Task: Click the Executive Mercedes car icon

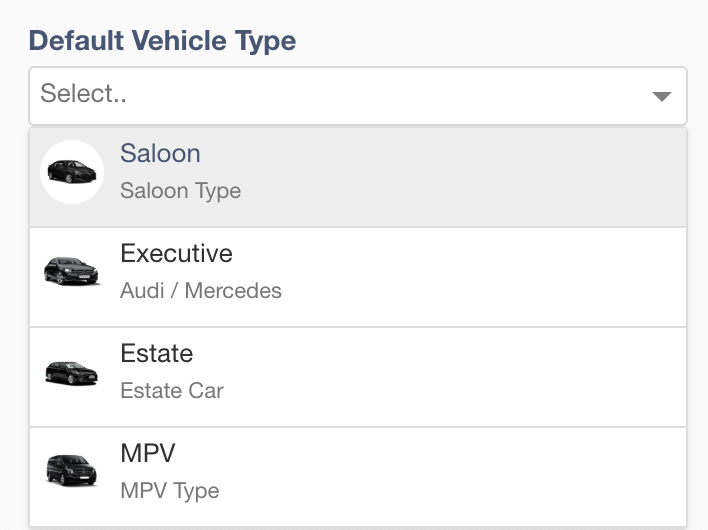Action: tap(71, 270)
